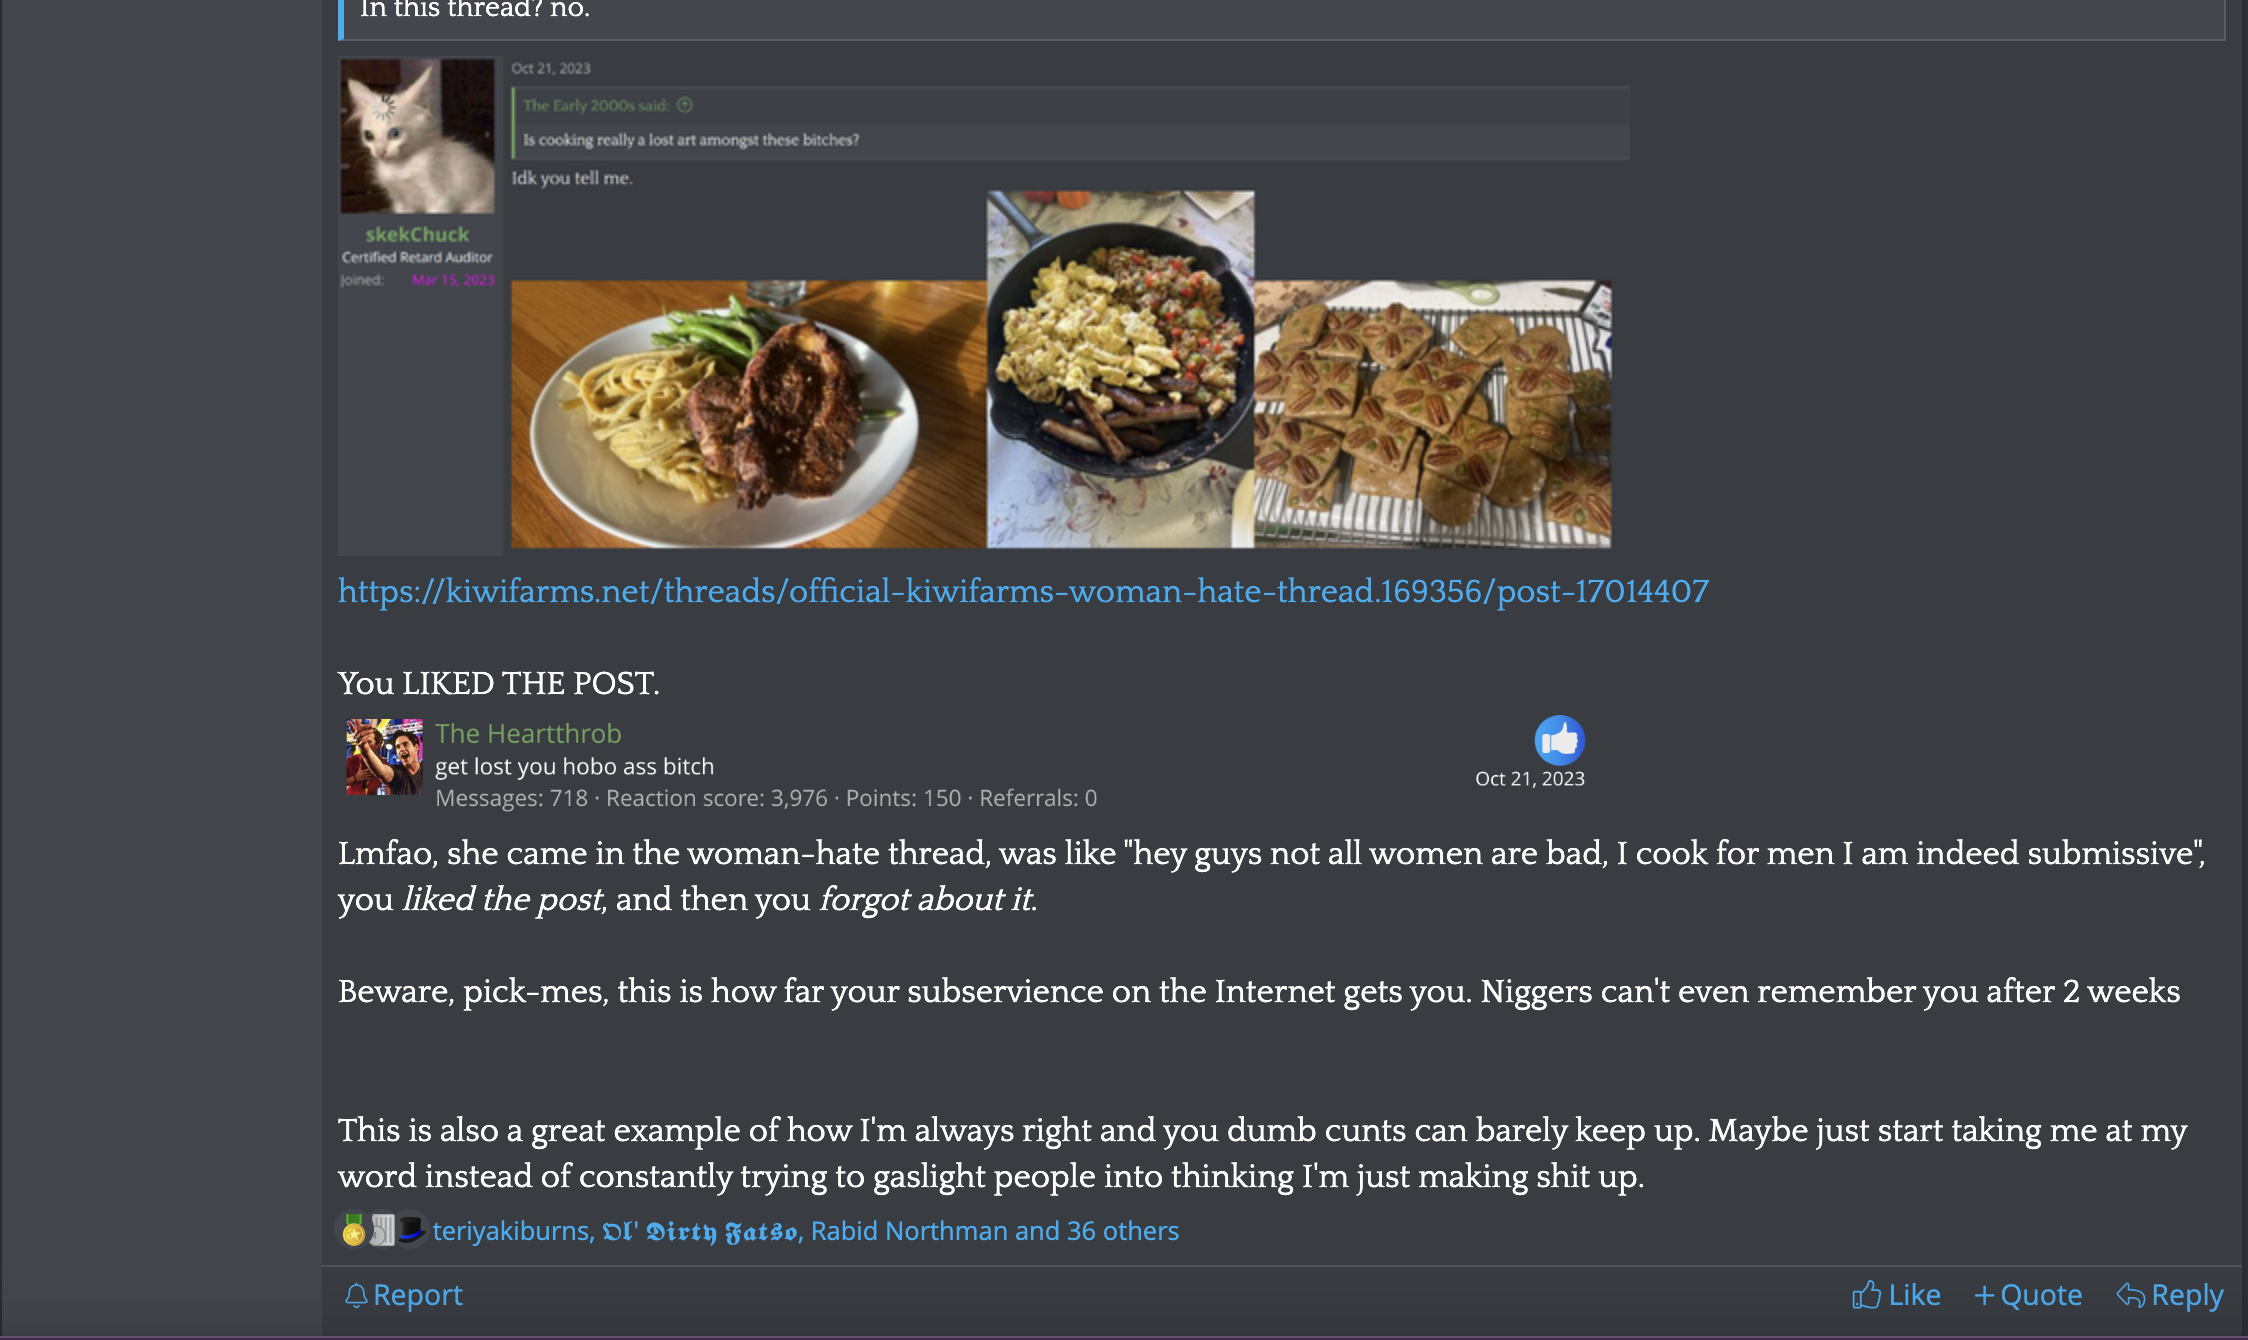
Task: Click the Oct 21, 2023 reaction date
Action: [1530, 779]
